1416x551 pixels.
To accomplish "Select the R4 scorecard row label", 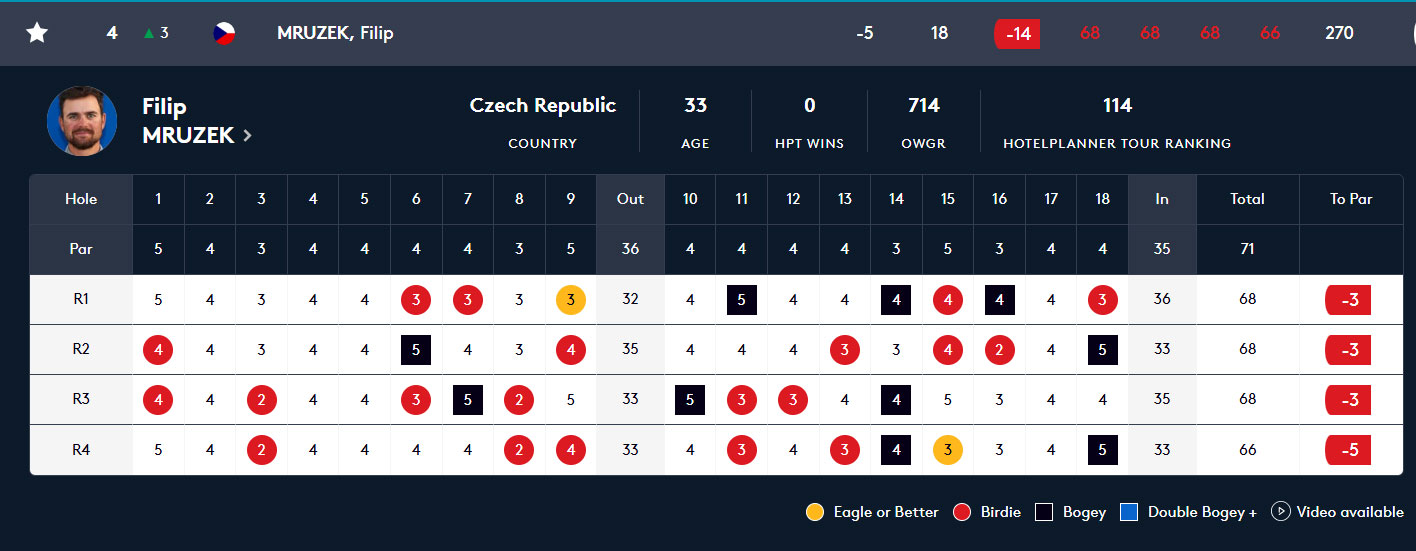I will click(81, 450).
